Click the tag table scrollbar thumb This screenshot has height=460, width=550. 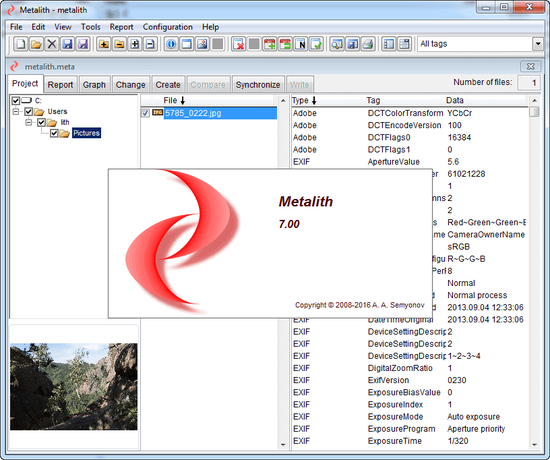pos(534,112)
